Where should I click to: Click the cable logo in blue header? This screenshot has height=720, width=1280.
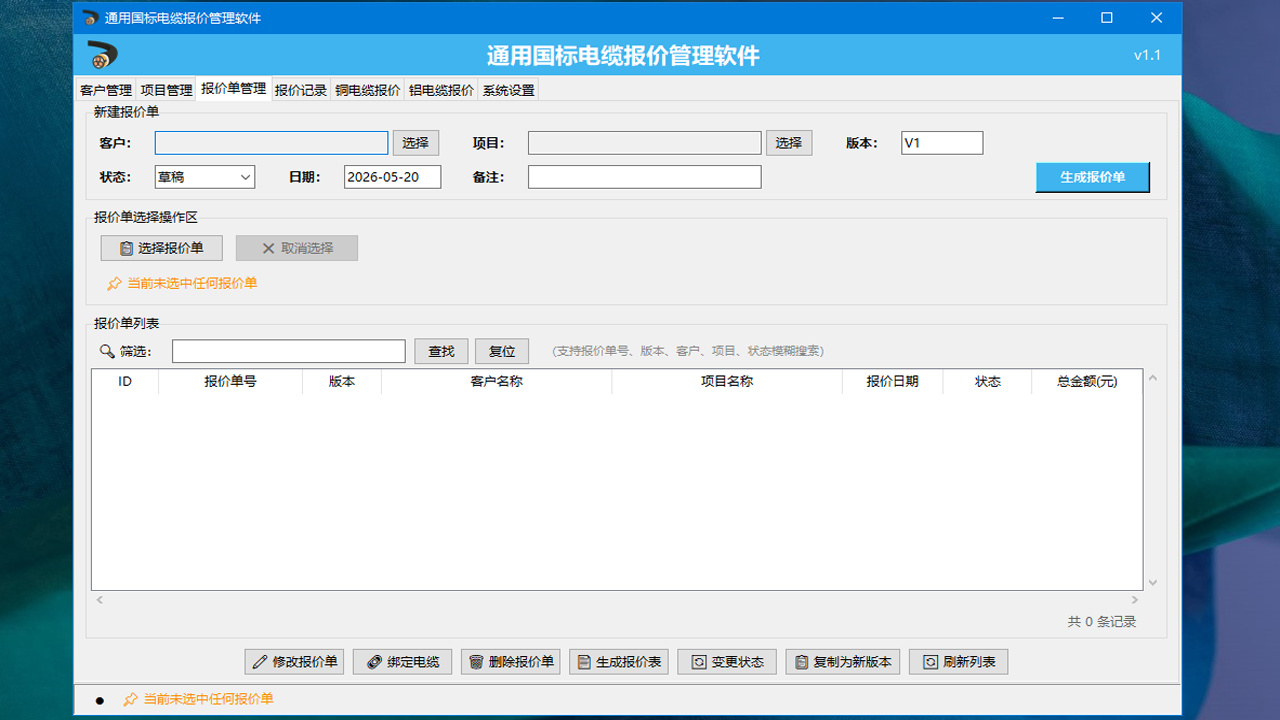(102, 55)
